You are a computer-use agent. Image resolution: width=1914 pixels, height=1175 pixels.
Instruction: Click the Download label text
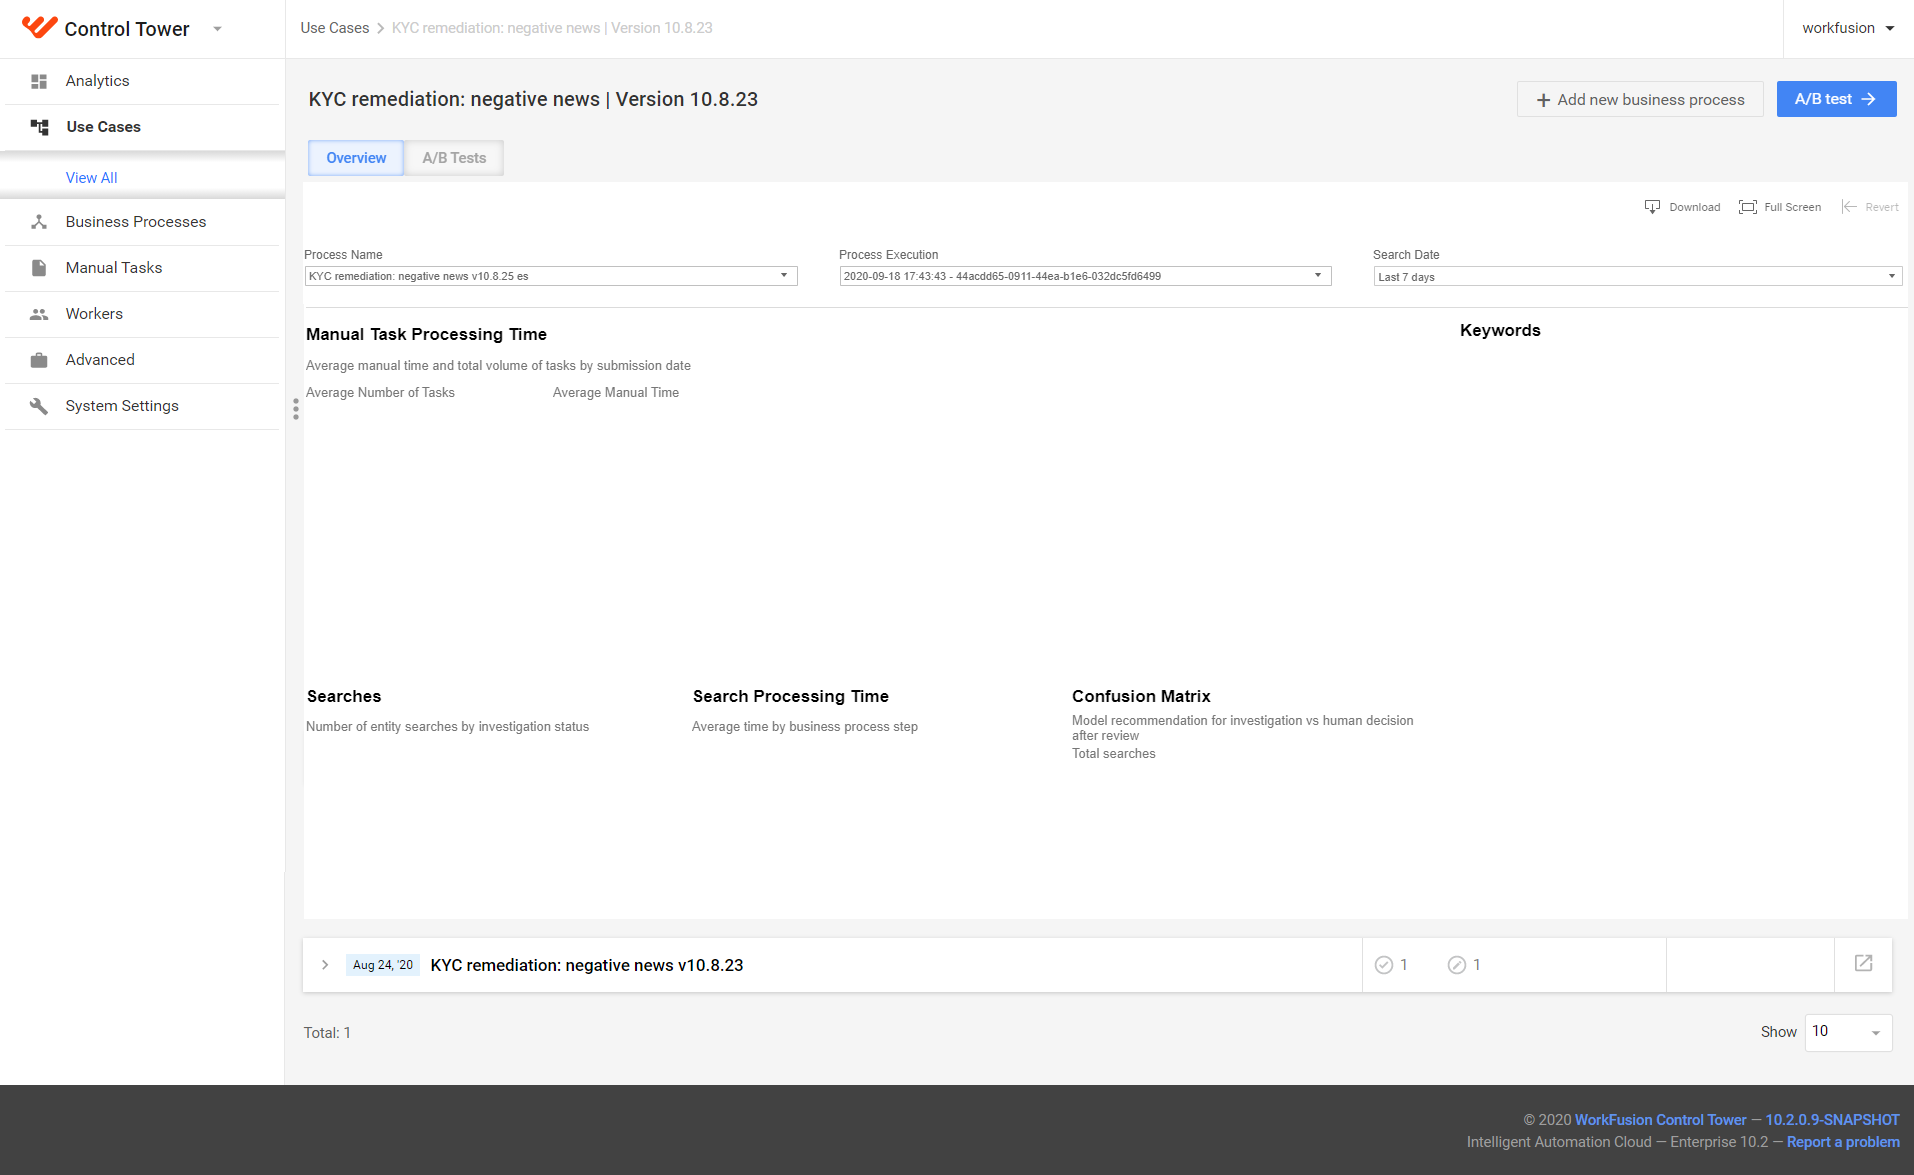(x=1694, y=207)
